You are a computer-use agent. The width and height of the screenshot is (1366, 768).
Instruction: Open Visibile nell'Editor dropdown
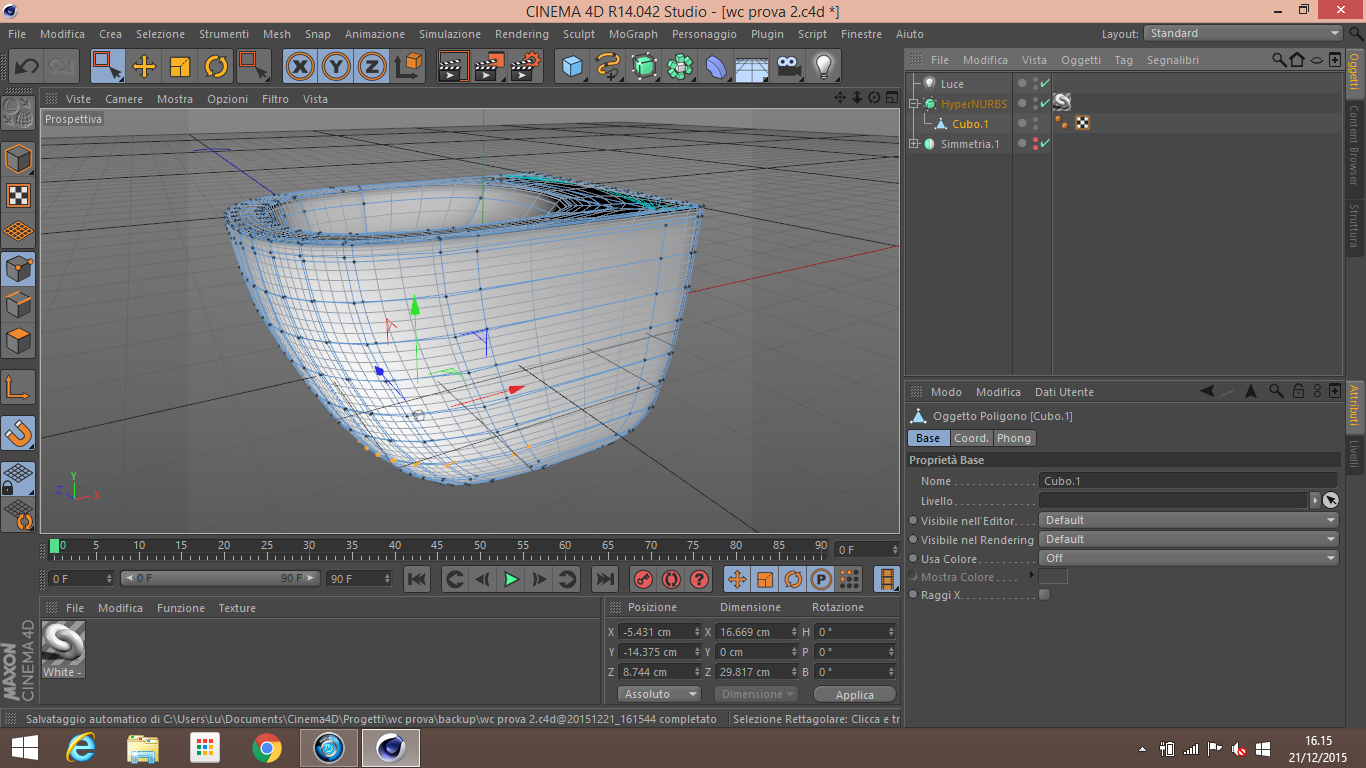(x=1188, y=520)
